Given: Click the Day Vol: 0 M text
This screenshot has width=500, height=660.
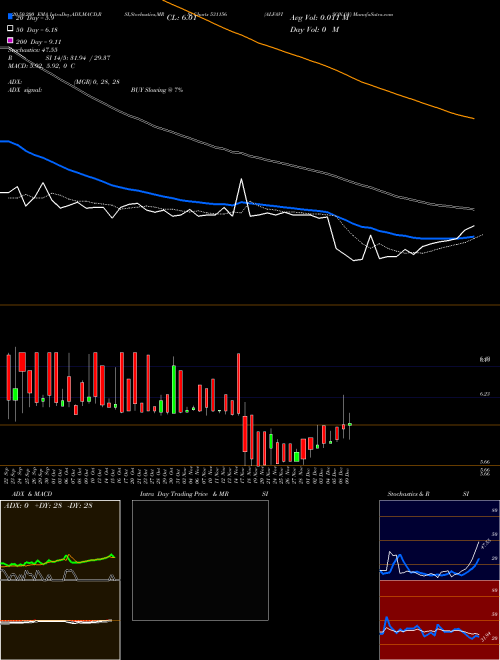Looking at the screenshot, I should (x=314, y=29).
